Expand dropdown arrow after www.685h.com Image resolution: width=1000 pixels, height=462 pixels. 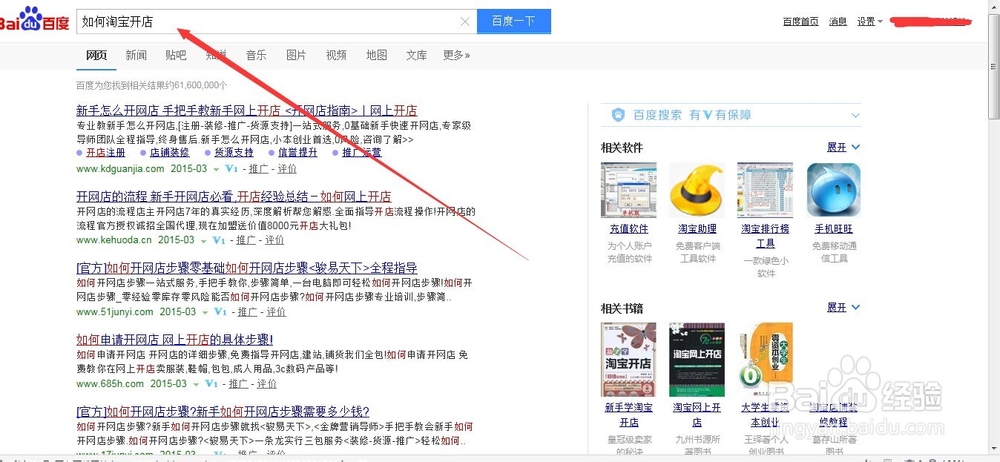tap(196, 385)
